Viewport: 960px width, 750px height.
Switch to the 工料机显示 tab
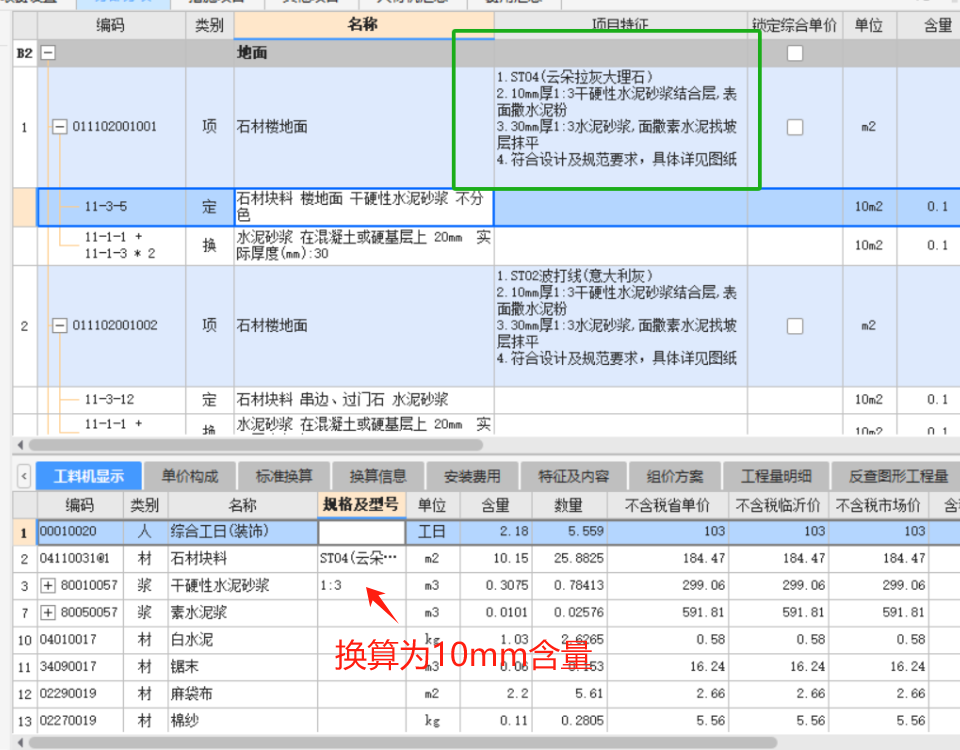(89, 476)
